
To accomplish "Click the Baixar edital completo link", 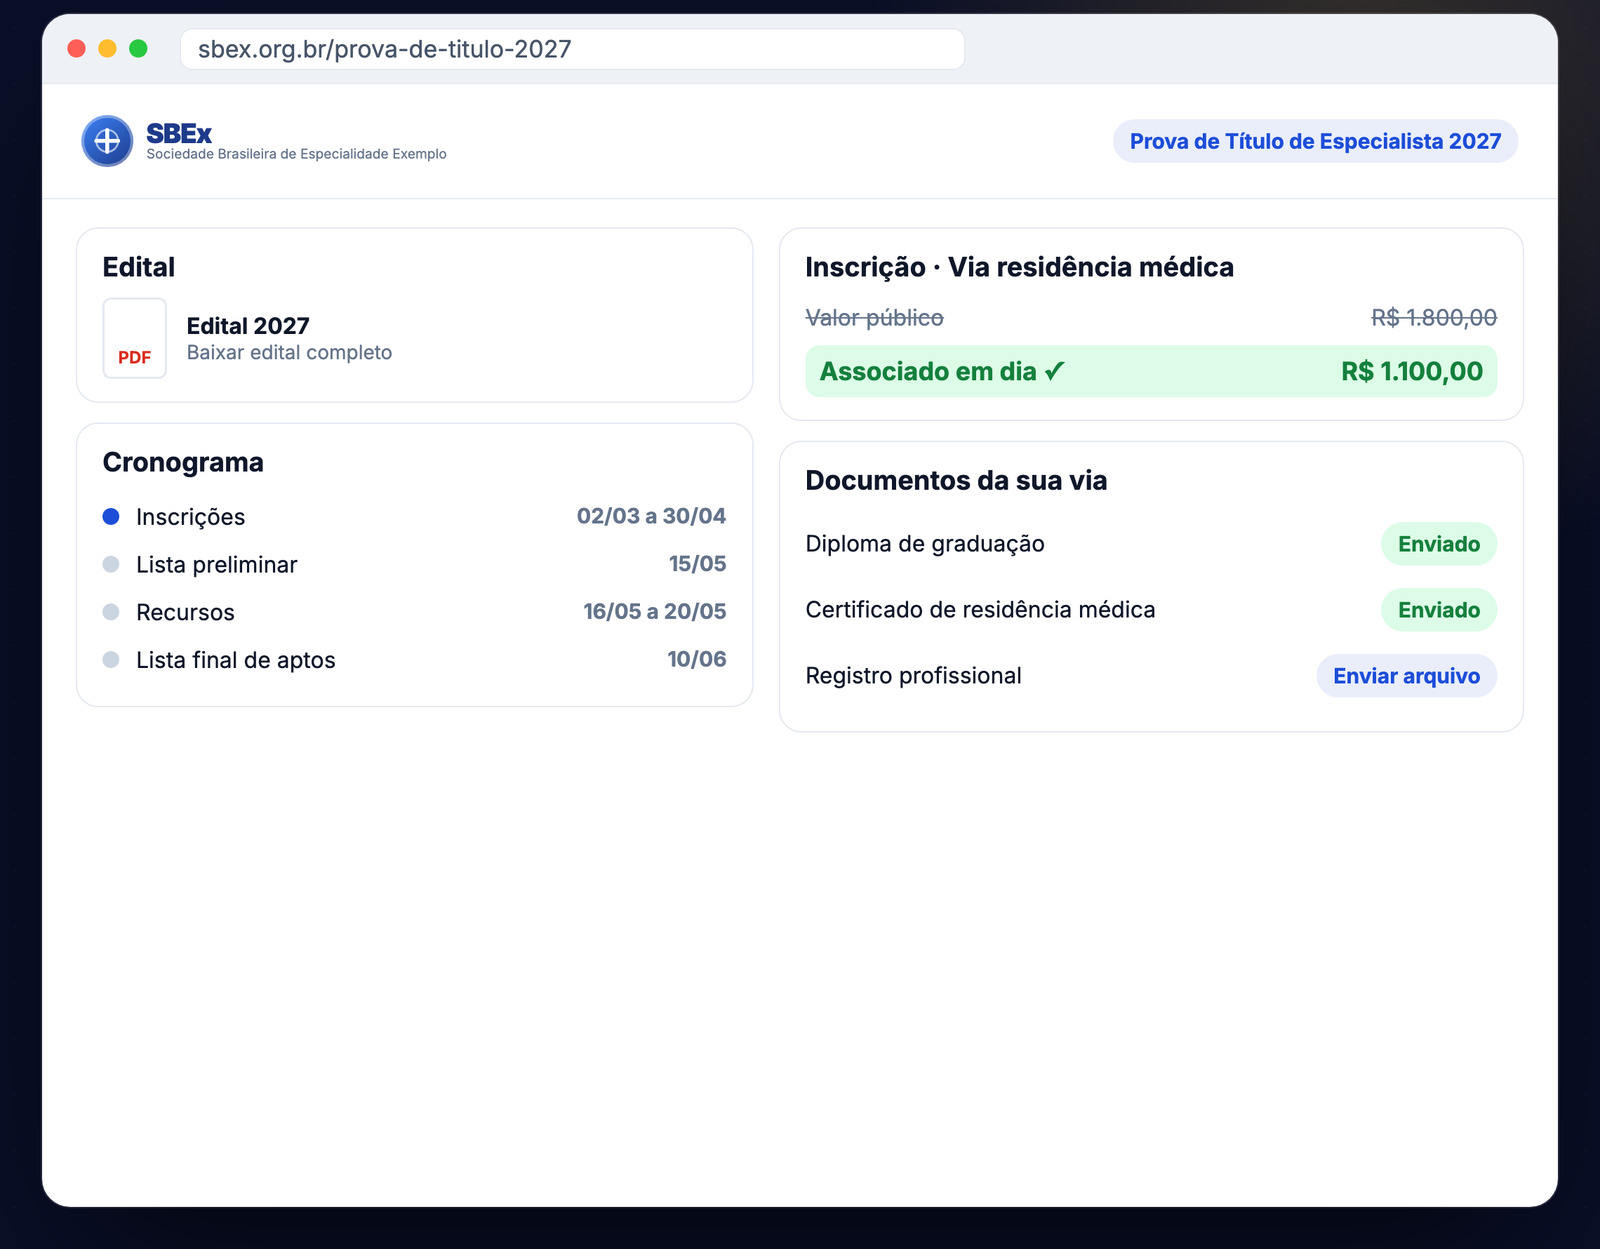I will (x=289, y=352).
